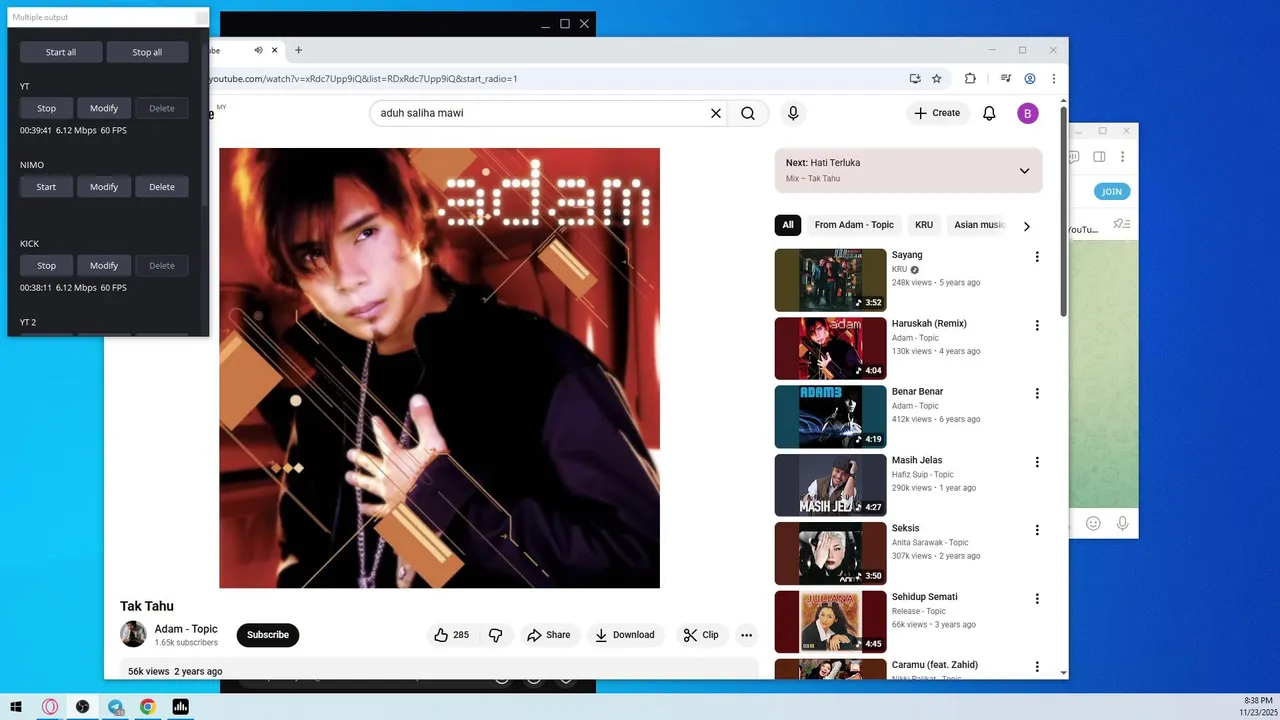Open OBS Studio from taskbar

83,707
